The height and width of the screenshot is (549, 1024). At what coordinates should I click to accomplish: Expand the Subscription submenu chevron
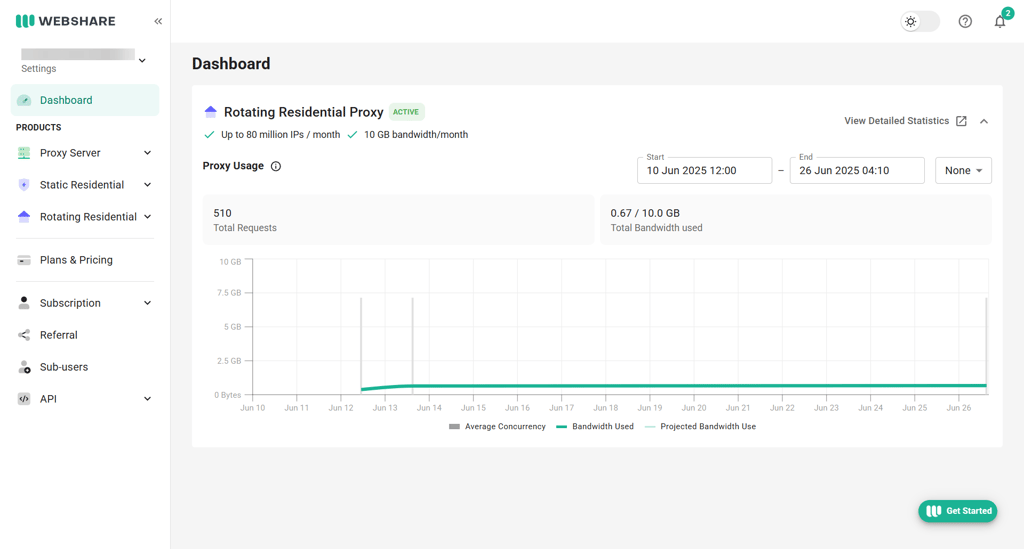(148, 303)
